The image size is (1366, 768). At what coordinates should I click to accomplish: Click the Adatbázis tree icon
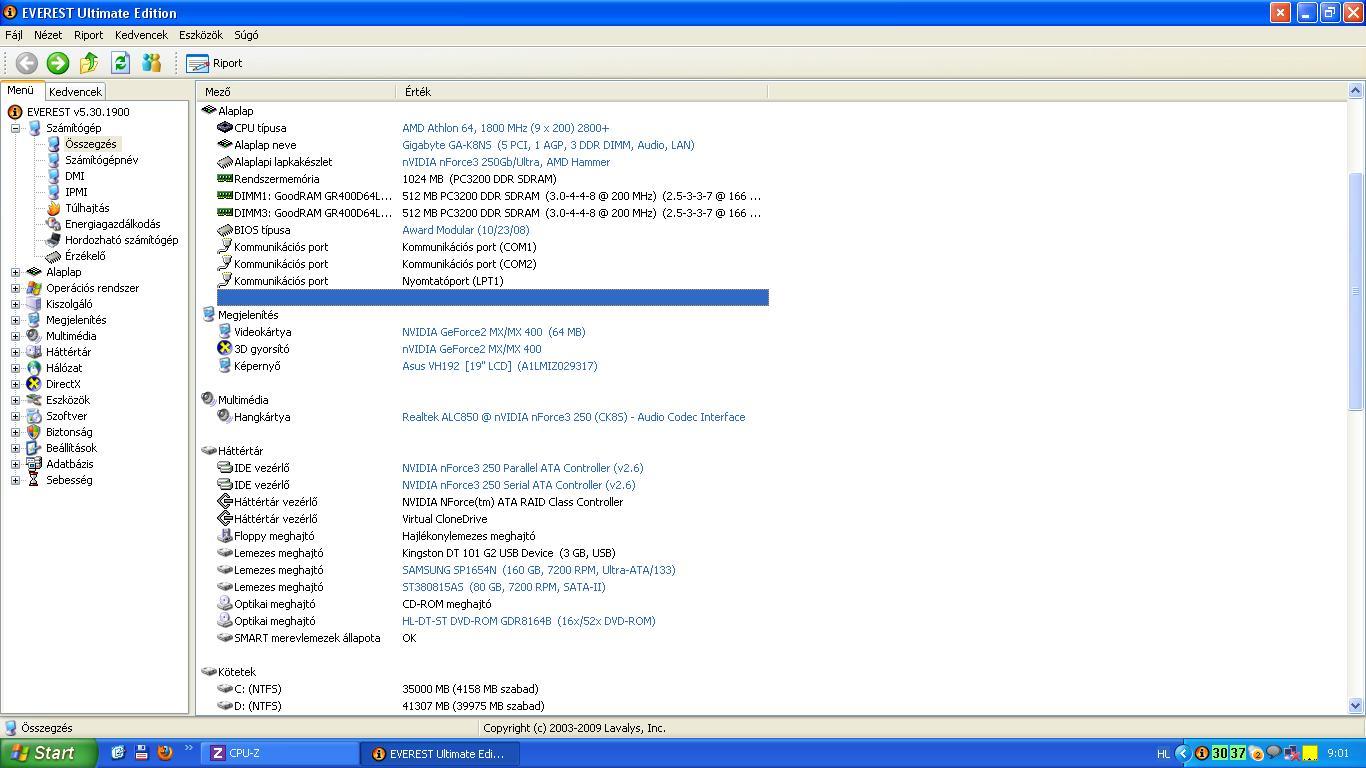coord(34,464)
